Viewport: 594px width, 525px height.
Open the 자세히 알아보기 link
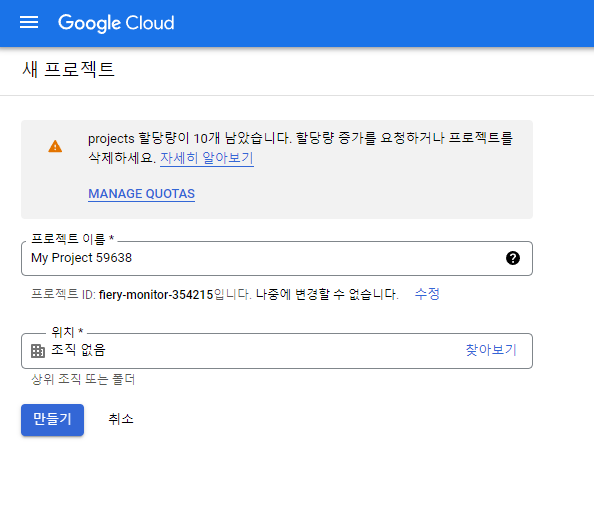(206, 158)
